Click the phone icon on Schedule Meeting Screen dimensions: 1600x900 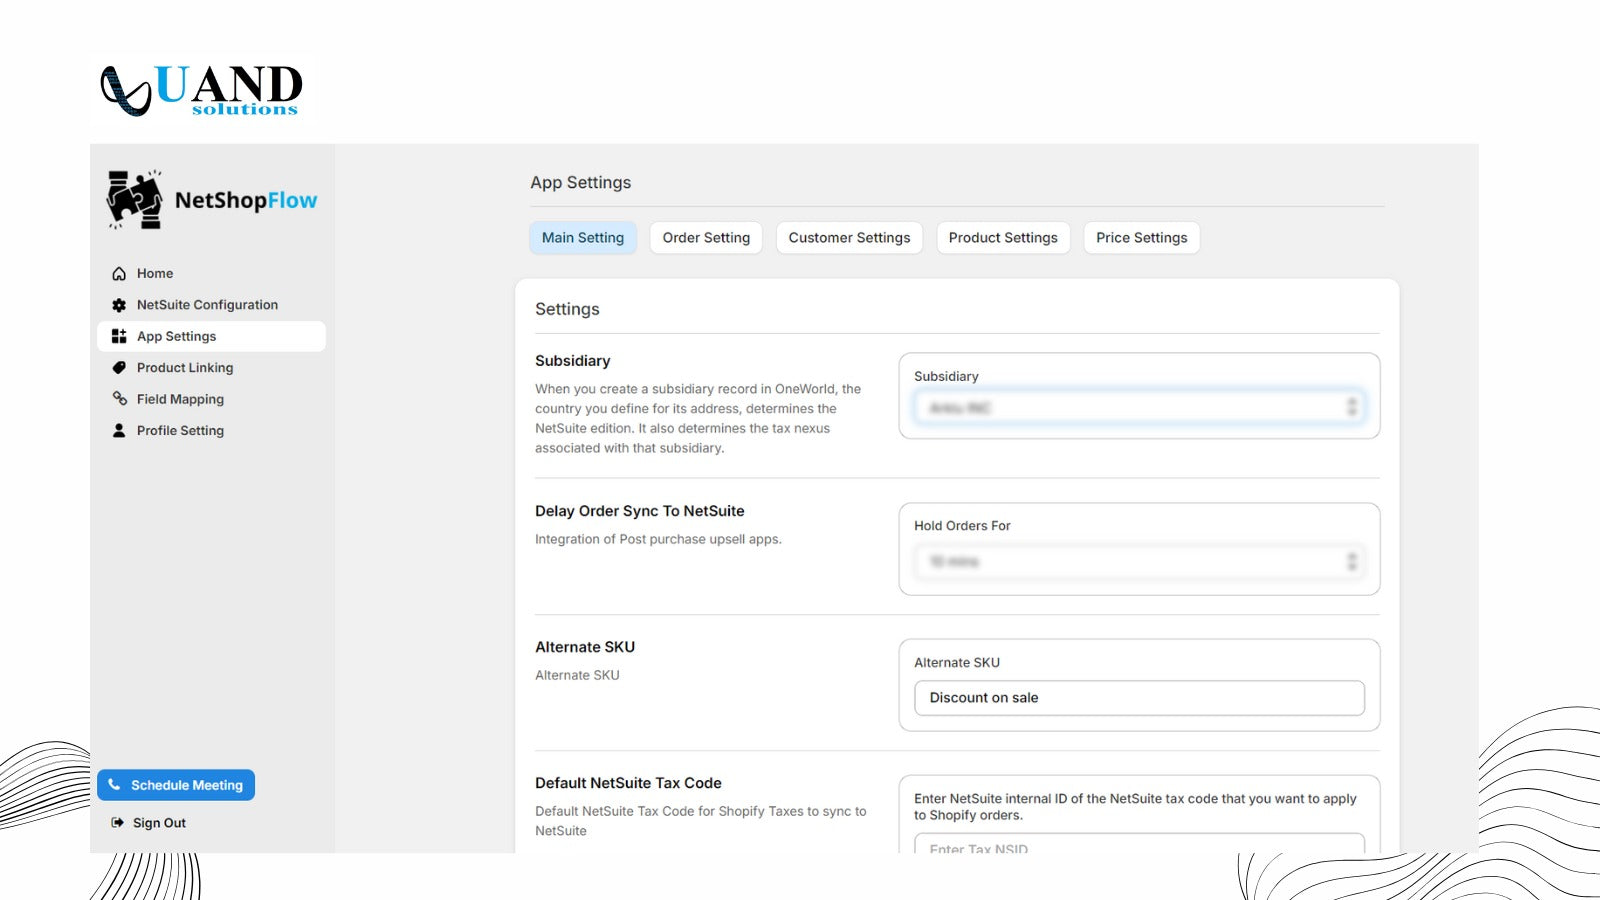(x=114, y=784)
